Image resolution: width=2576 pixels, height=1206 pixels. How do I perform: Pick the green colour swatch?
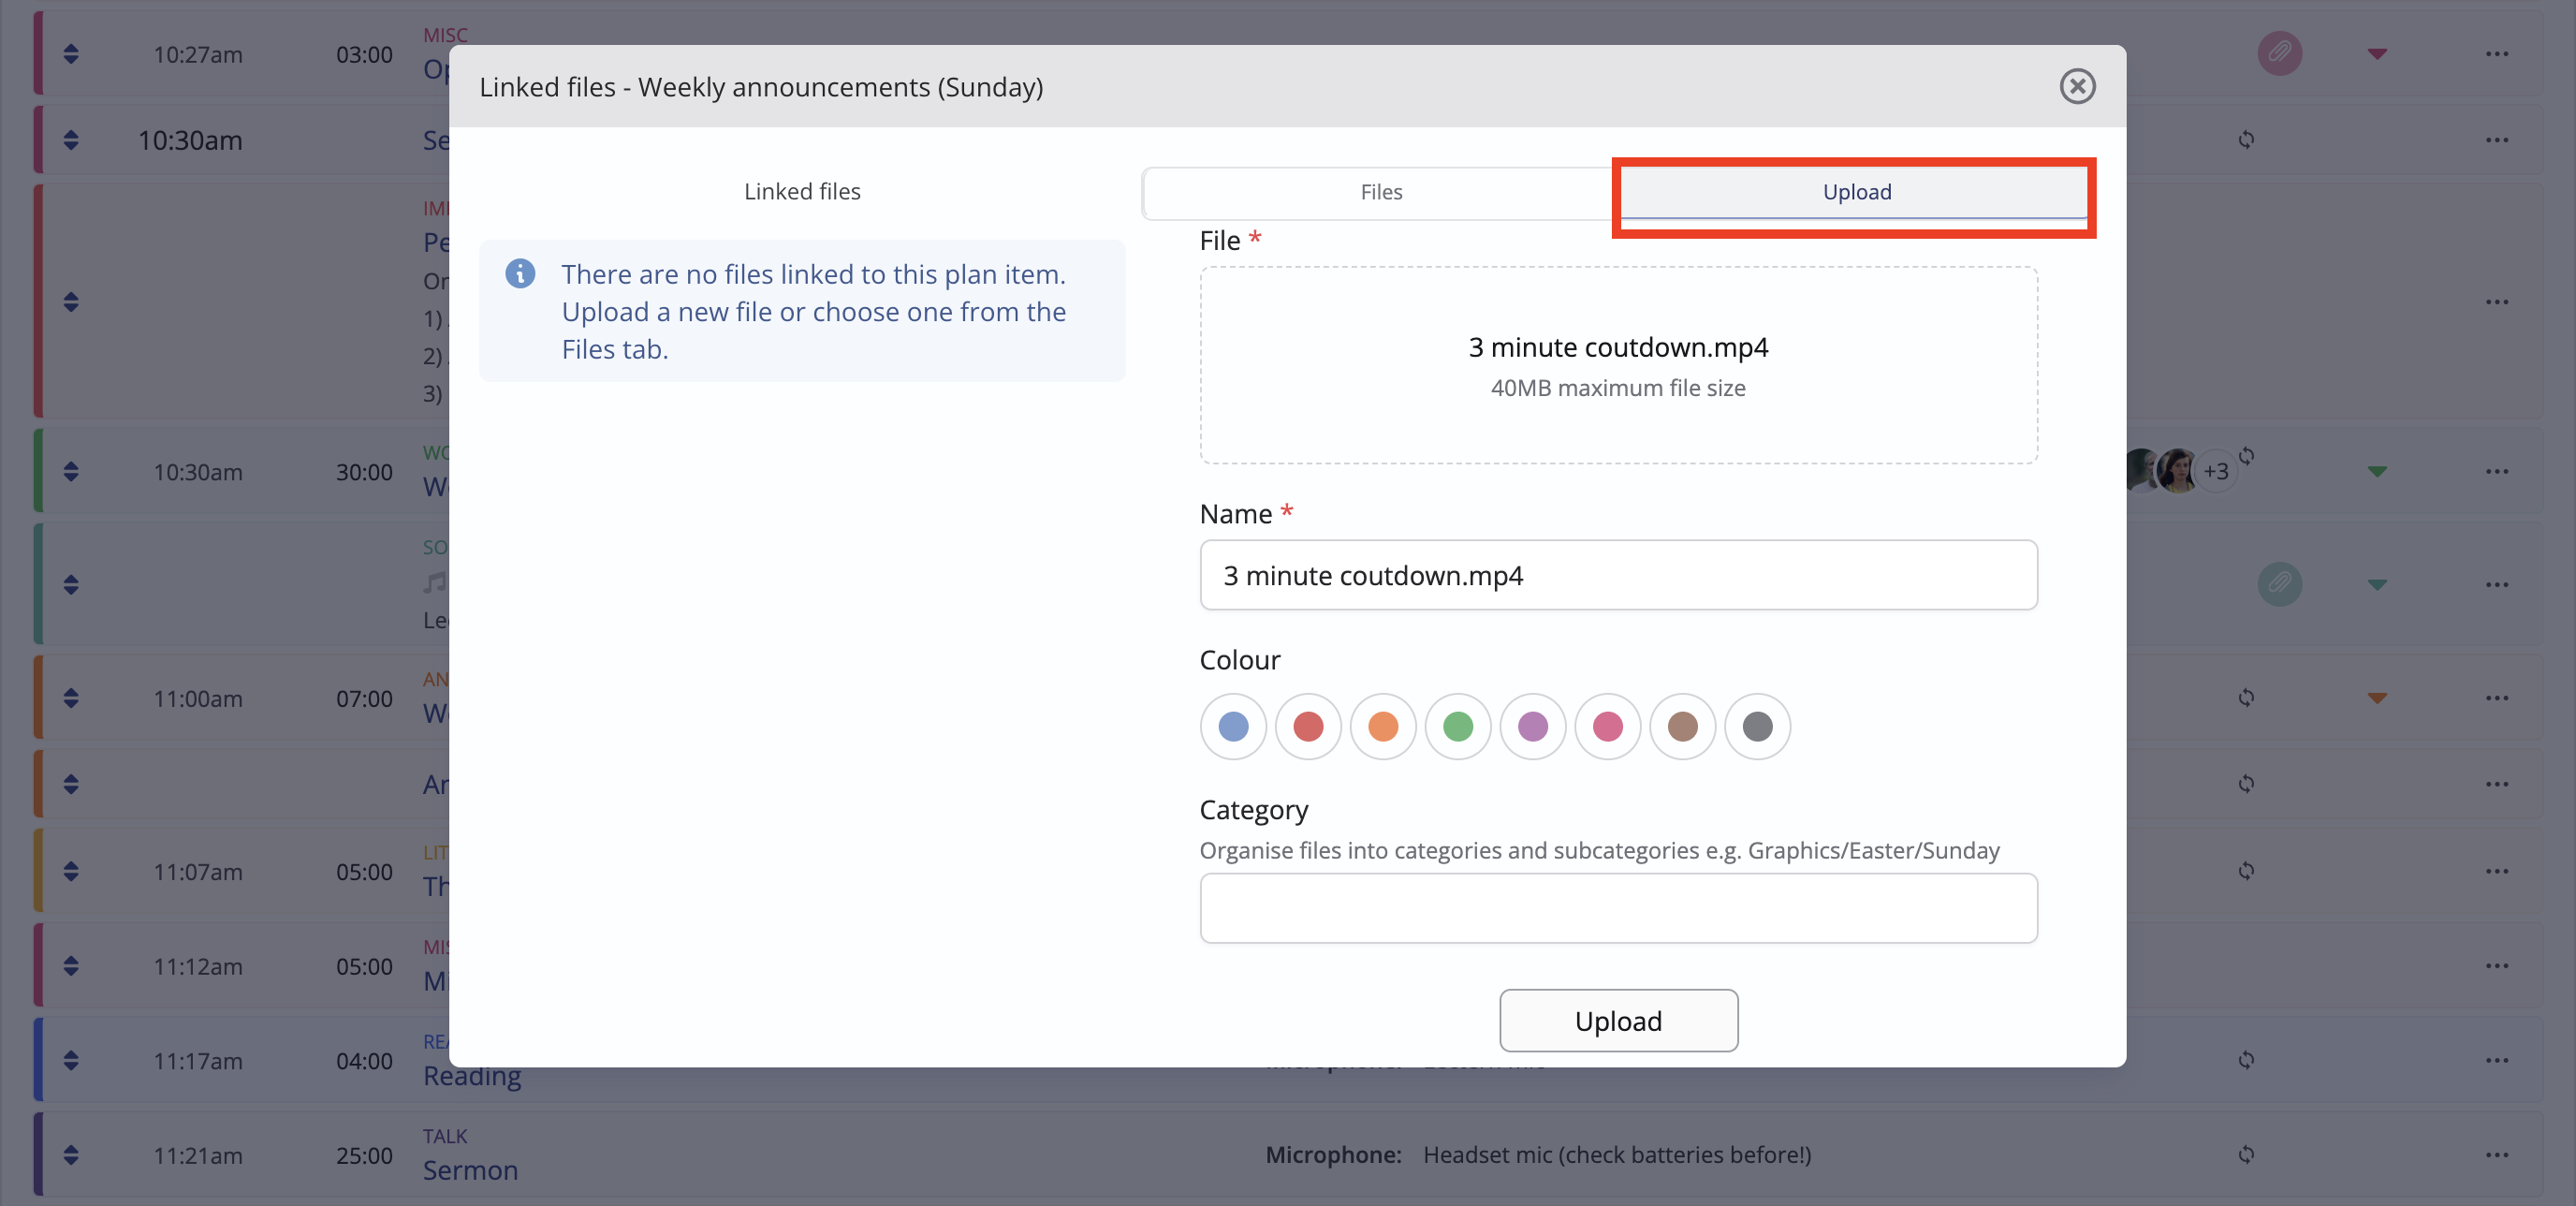pyautogui.click(x=1458, y=726)
